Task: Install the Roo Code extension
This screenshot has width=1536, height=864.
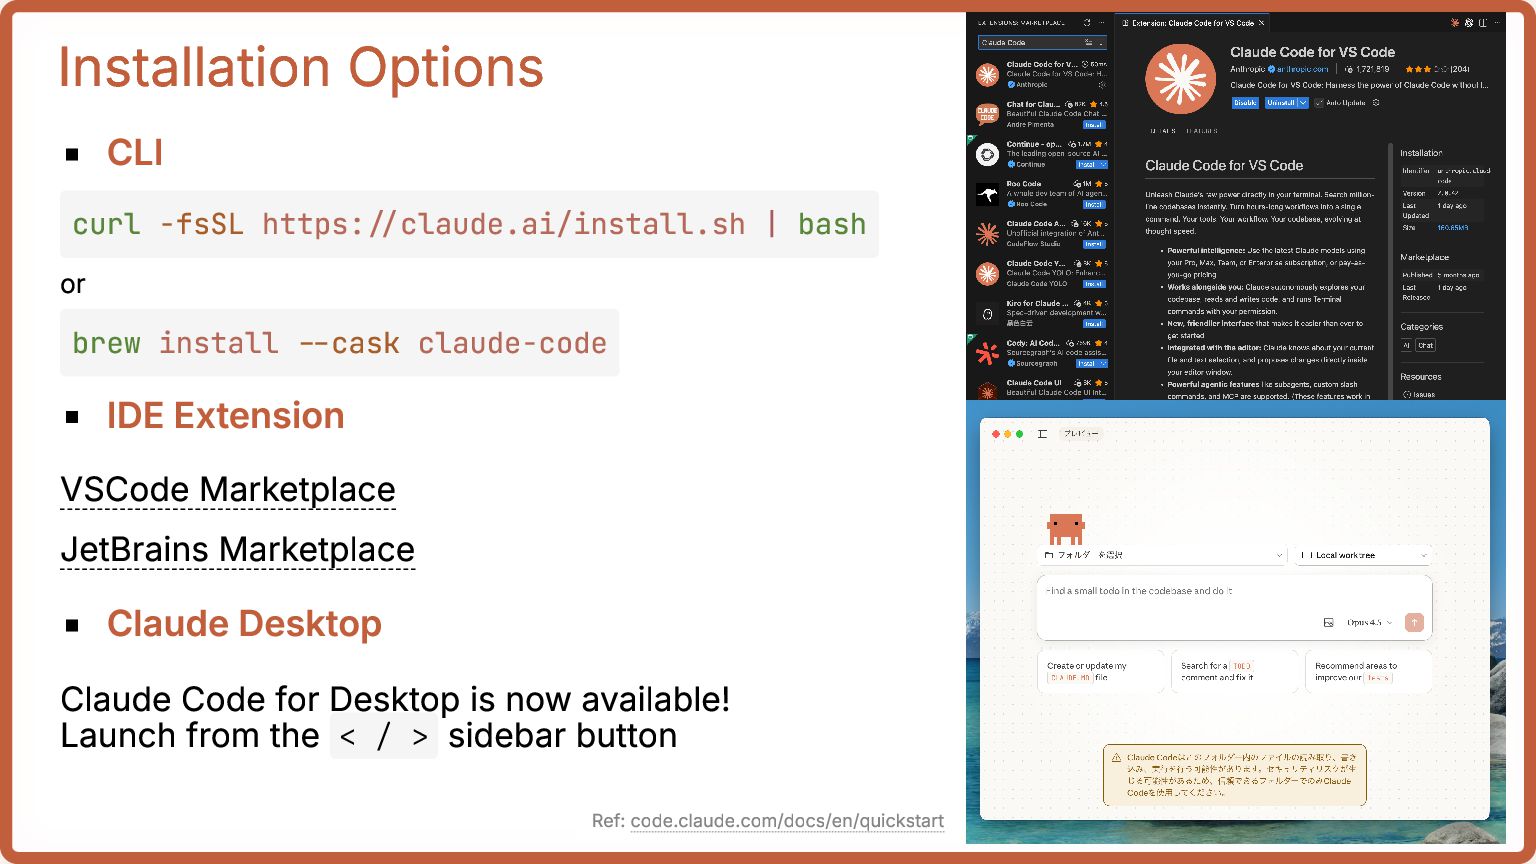Action: click(x=1094, y=204)
